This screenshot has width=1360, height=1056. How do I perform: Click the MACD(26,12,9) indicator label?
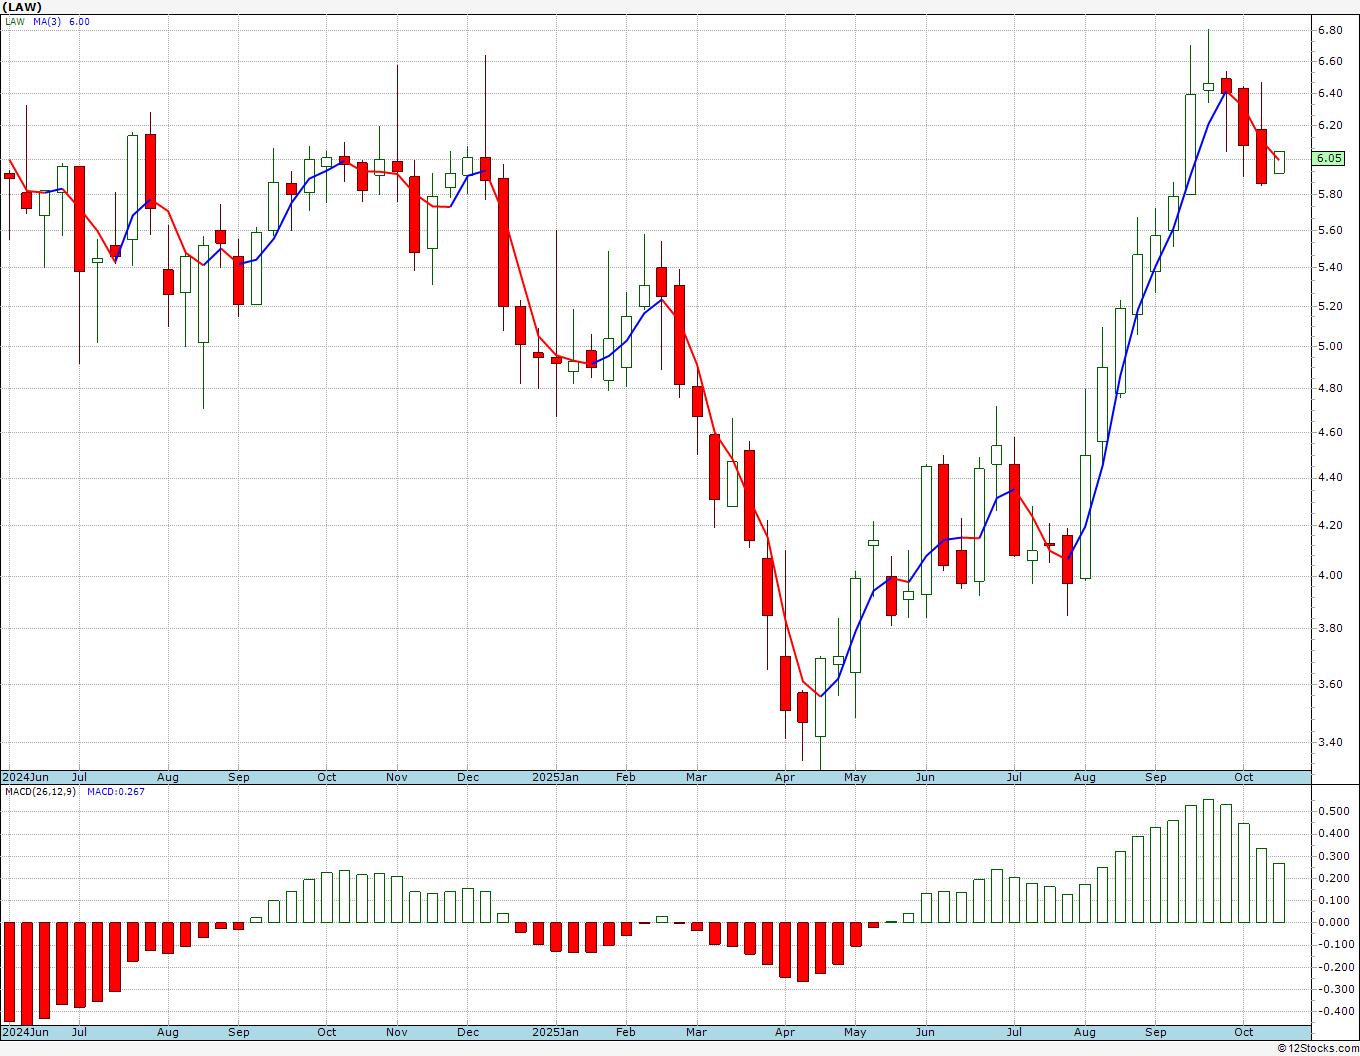(42, 791)
